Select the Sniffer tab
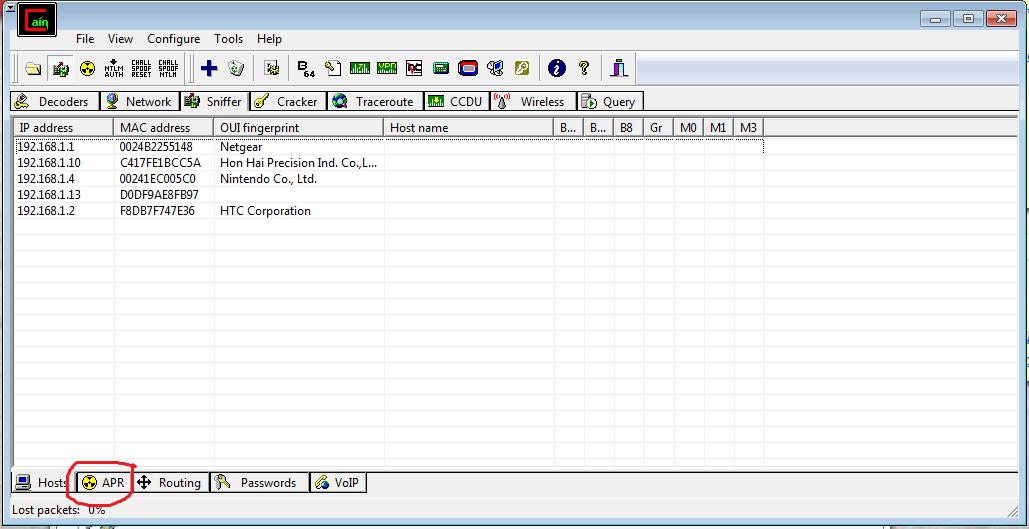 (214, 102)
